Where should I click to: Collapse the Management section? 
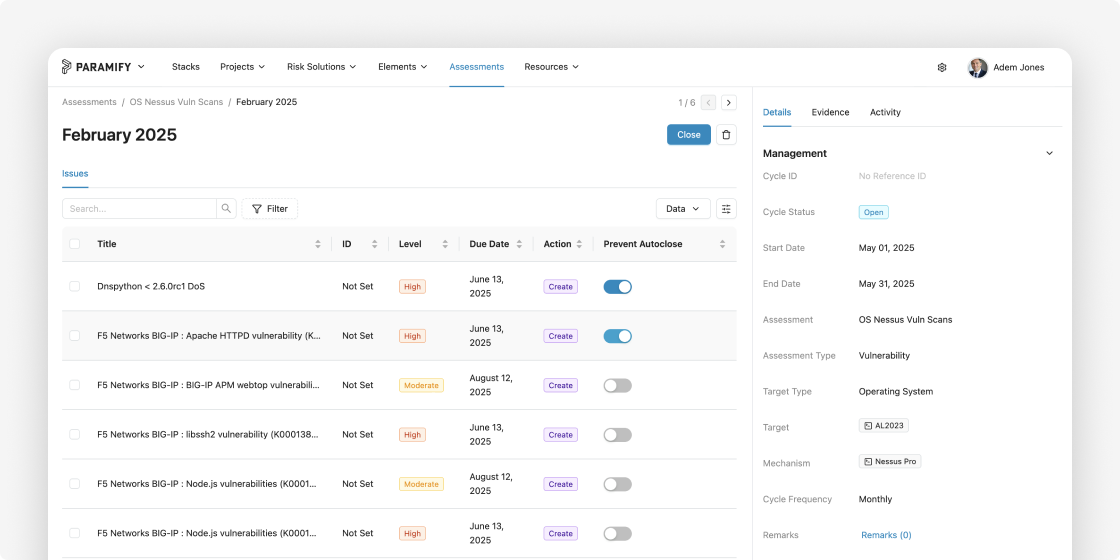point(1049,154)
